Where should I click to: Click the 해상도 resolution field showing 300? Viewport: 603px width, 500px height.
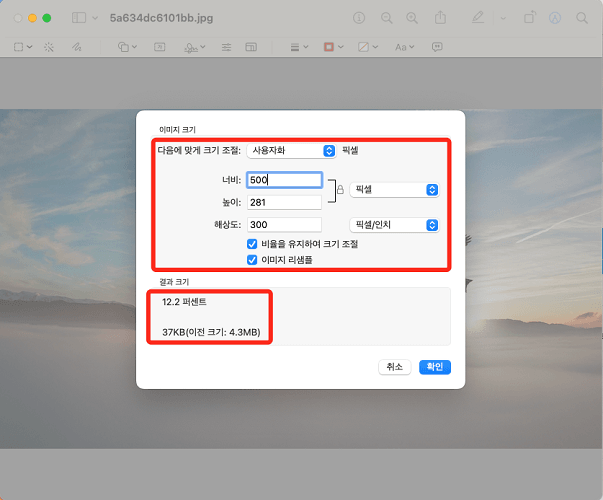tap(284, 225)
